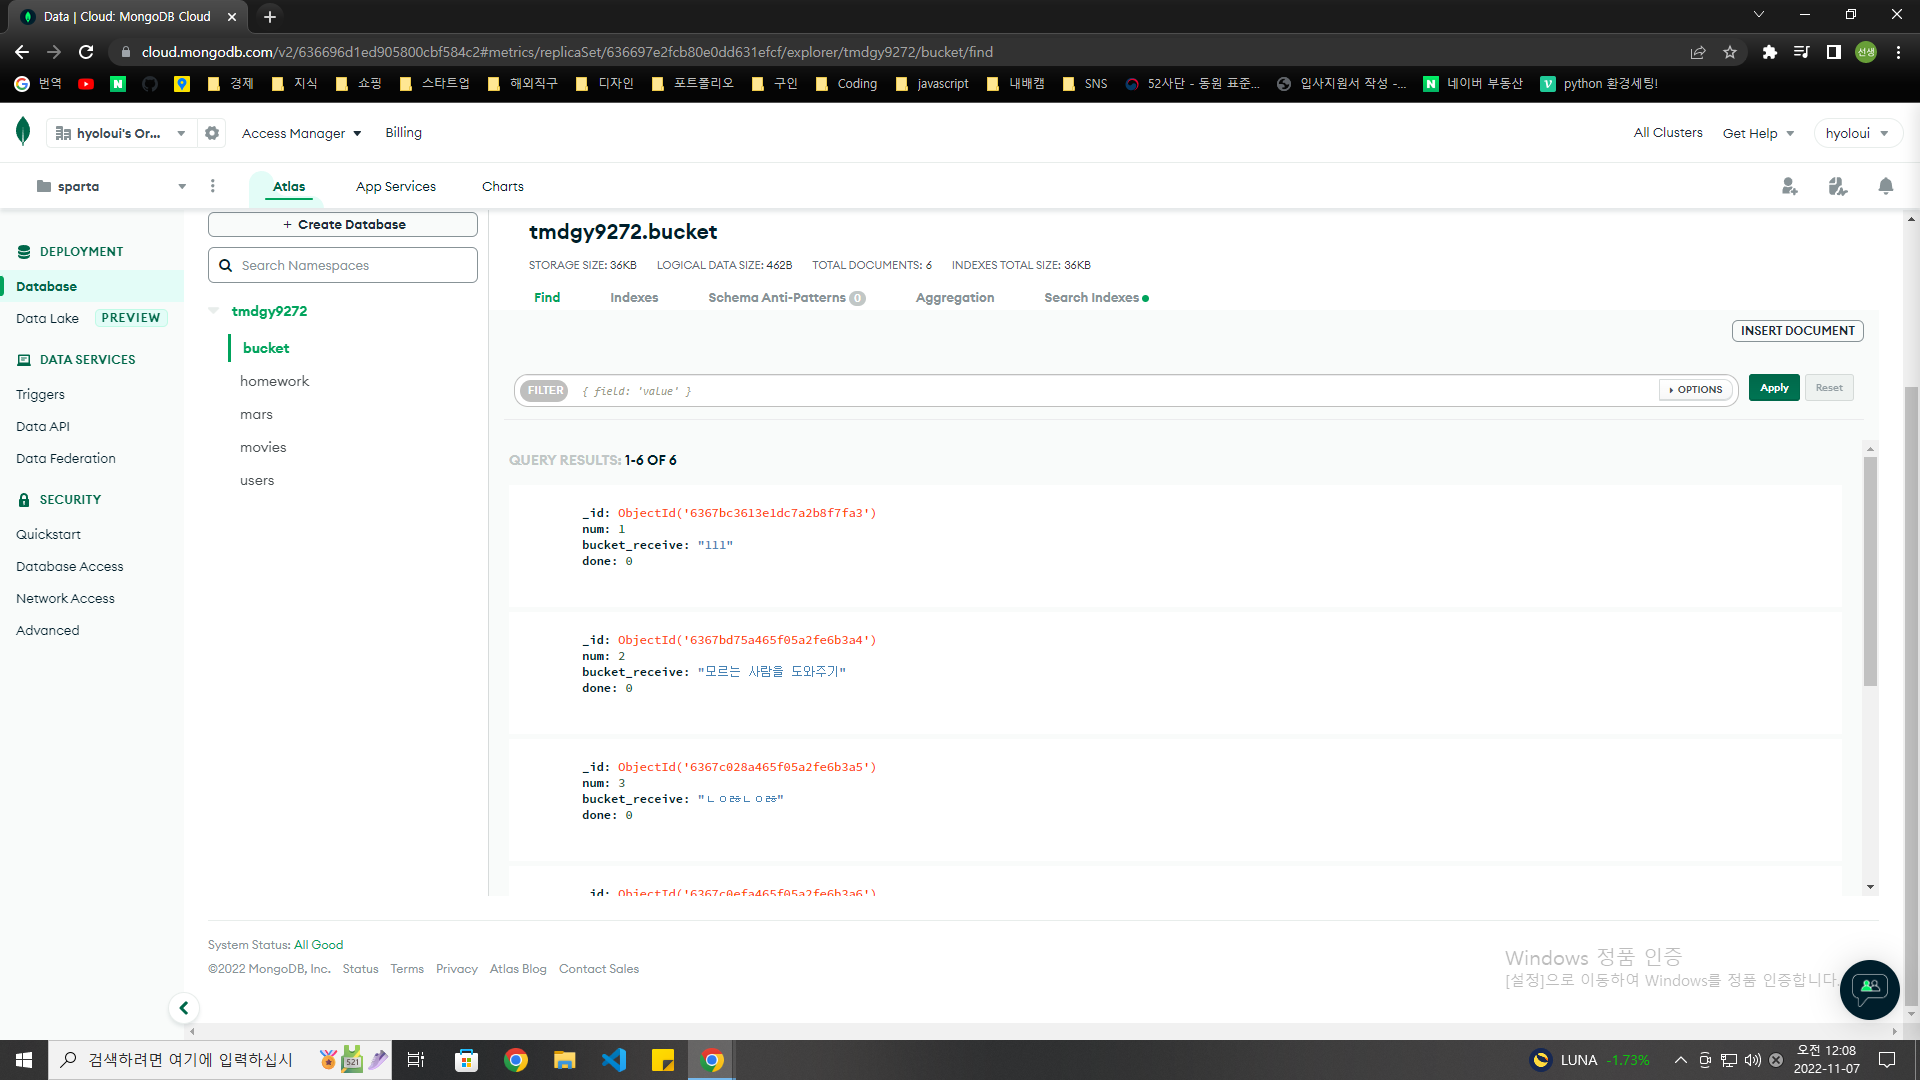Open Database Access in sidebar
Screen dimensions: 1920x1080
70,566
